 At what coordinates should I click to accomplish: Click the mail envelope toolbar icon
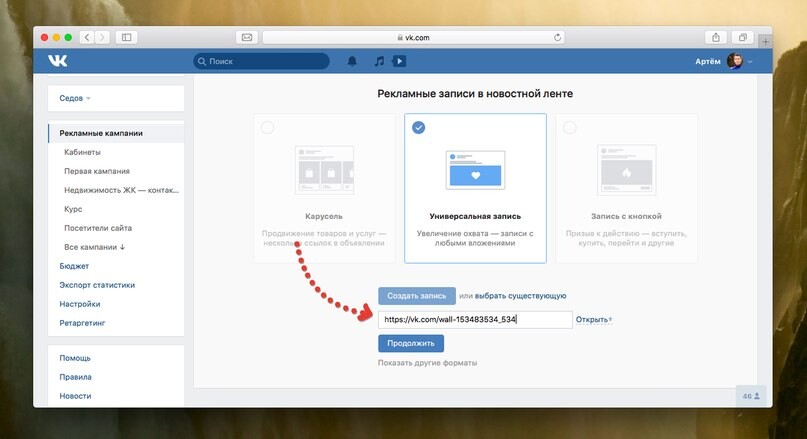247,37
